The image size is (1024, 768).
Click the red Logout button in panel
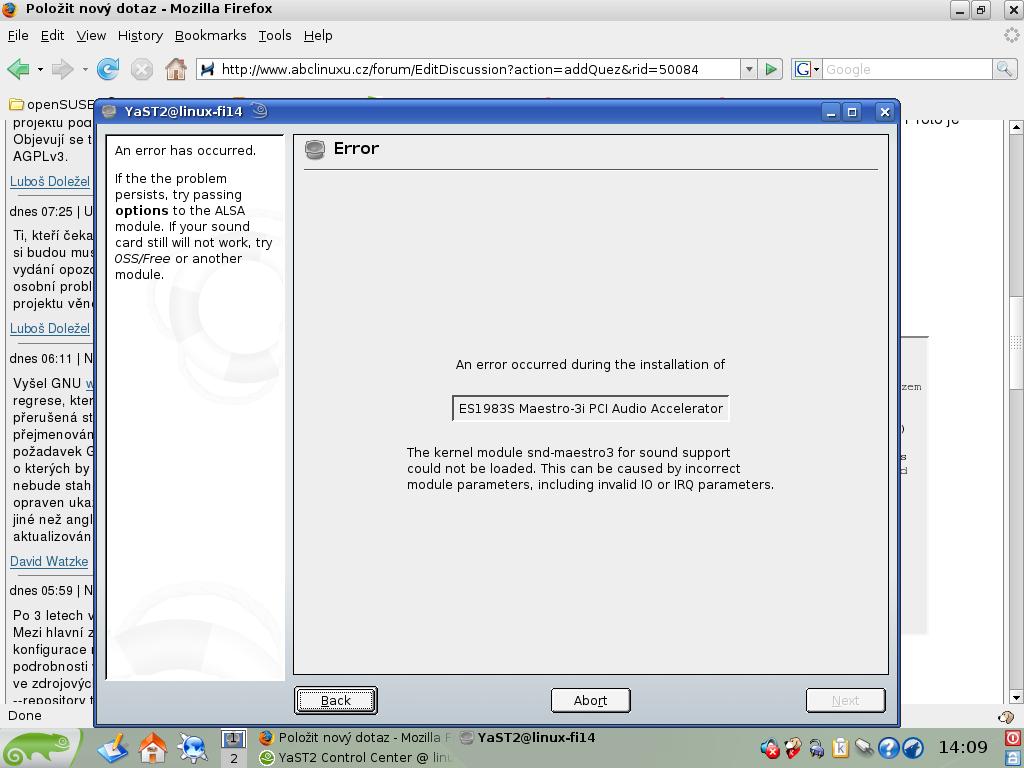pyautogui.click(x=1014, y=739)
